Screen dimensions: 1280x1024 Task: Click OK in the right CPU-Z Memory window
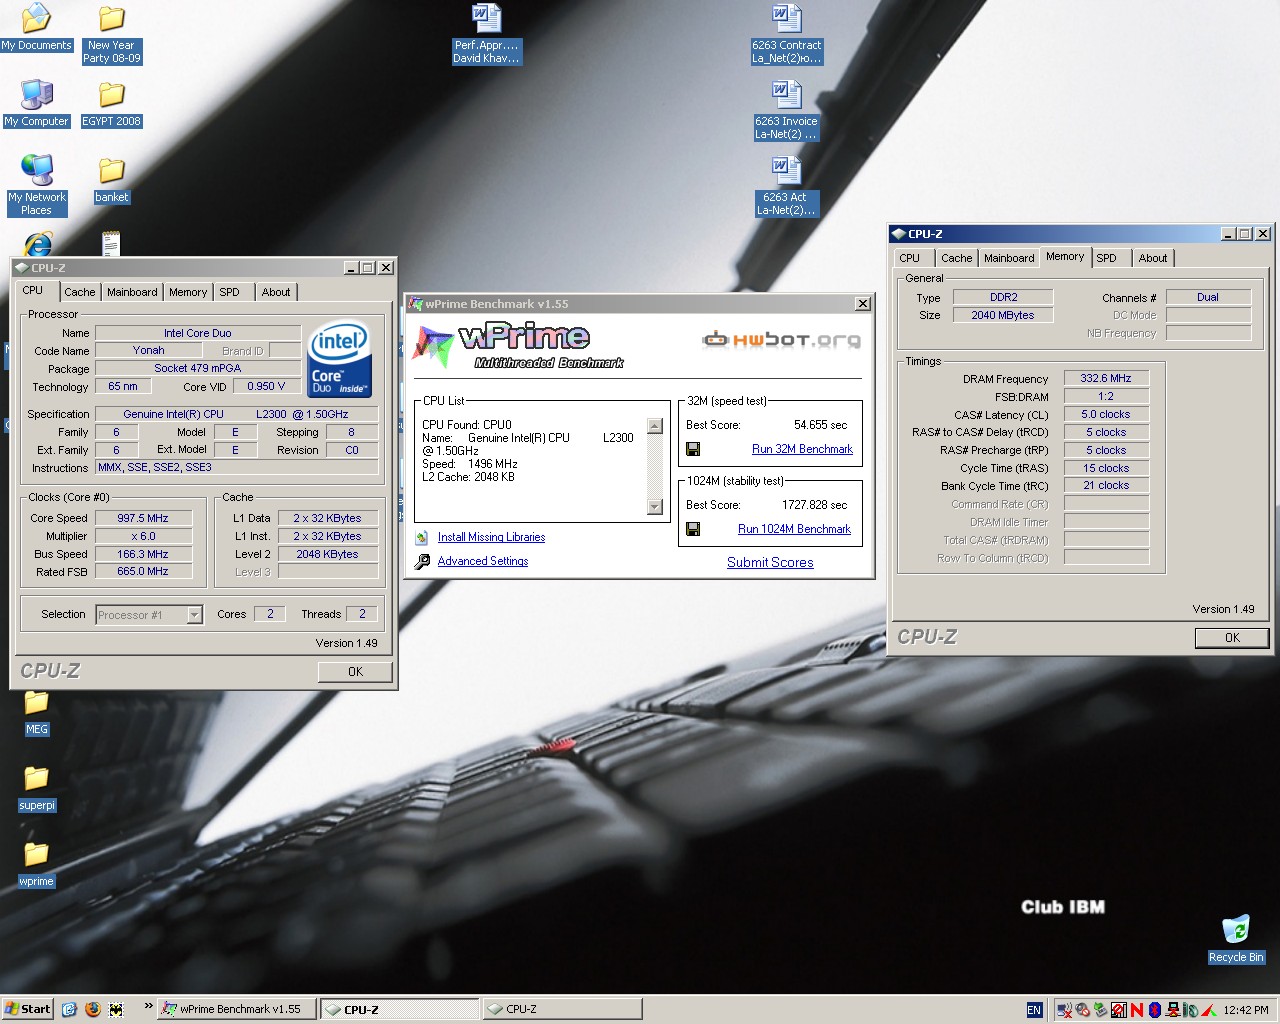pyautogui.click(x=1232, y=638)
